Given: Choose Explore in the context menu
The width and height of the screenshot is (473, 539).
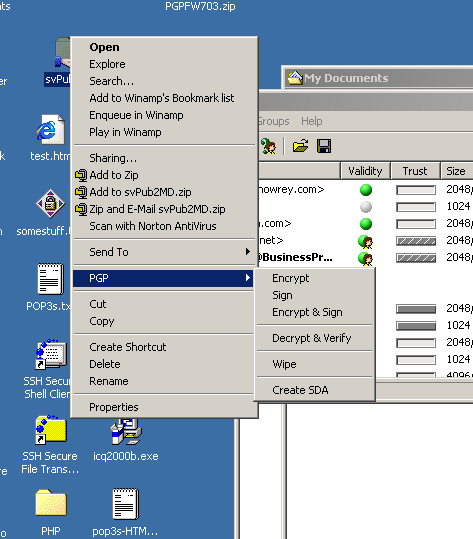Looking at the screenshot, I should [x=164, y=64].
